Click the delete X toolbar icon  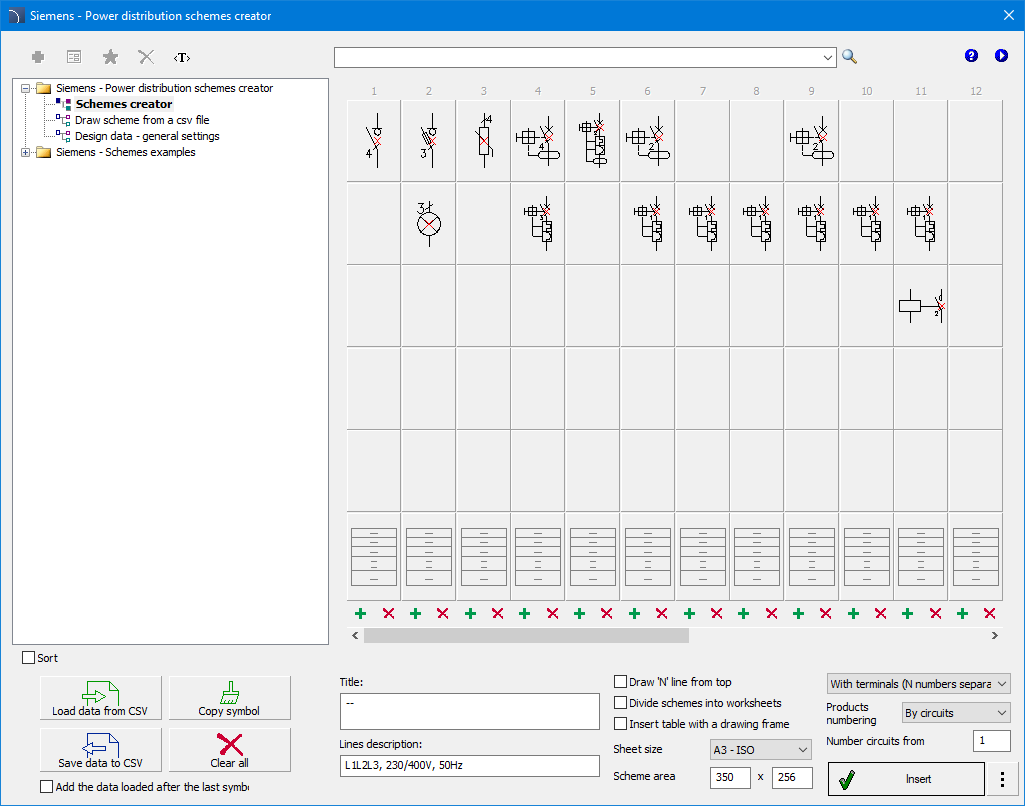(146, 58)
